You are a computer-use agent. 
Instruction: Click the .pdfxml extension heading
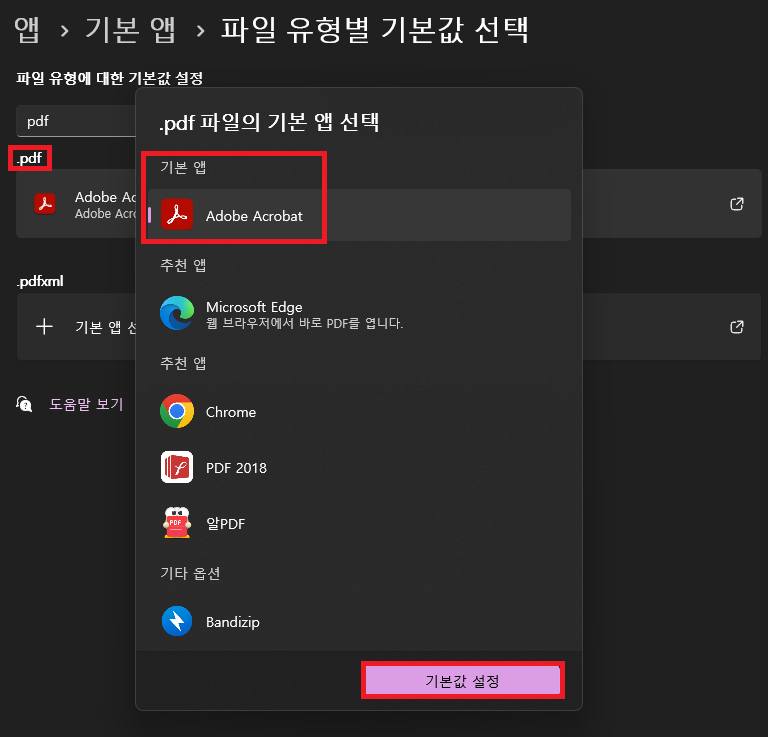(40, 281)
